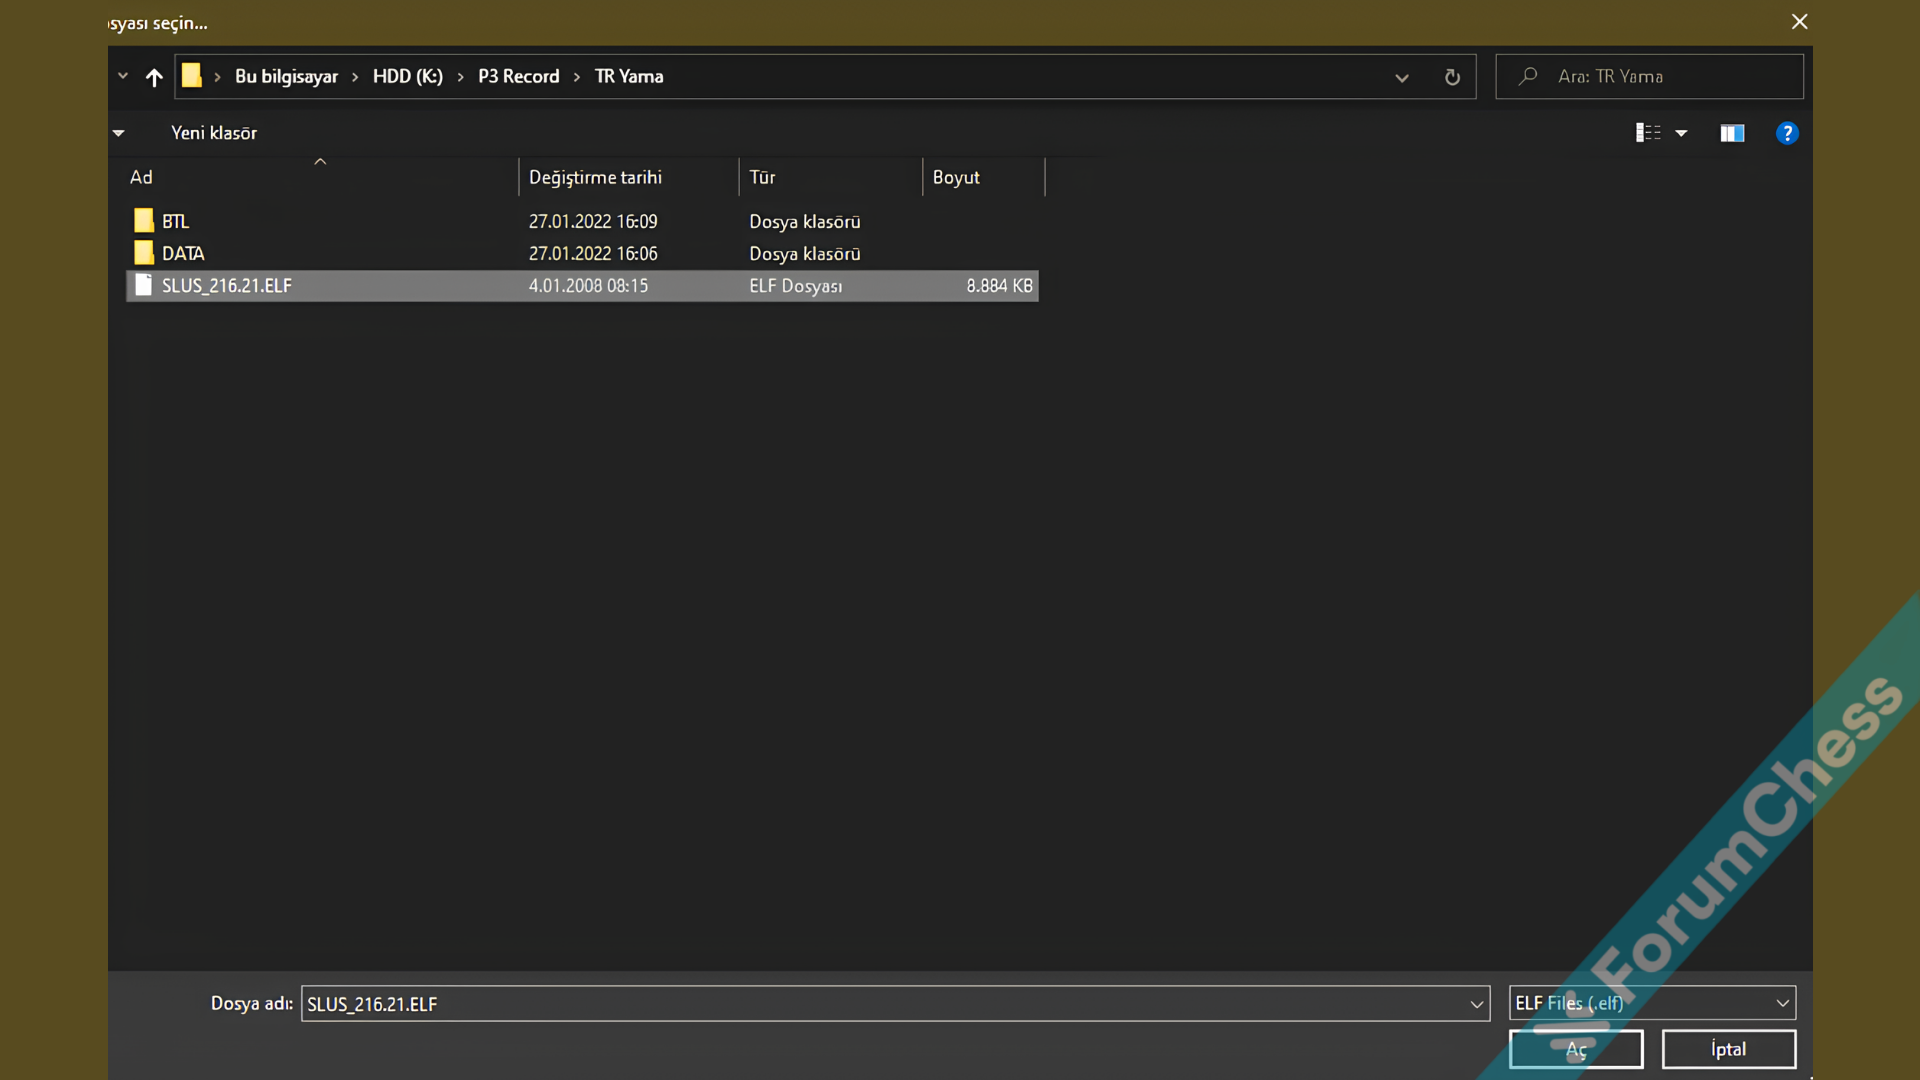This screenshot has height=1080, width=1920.
Task: Expand chevron after HDD (K:) breadcrumb
Action: click(461, 77)
